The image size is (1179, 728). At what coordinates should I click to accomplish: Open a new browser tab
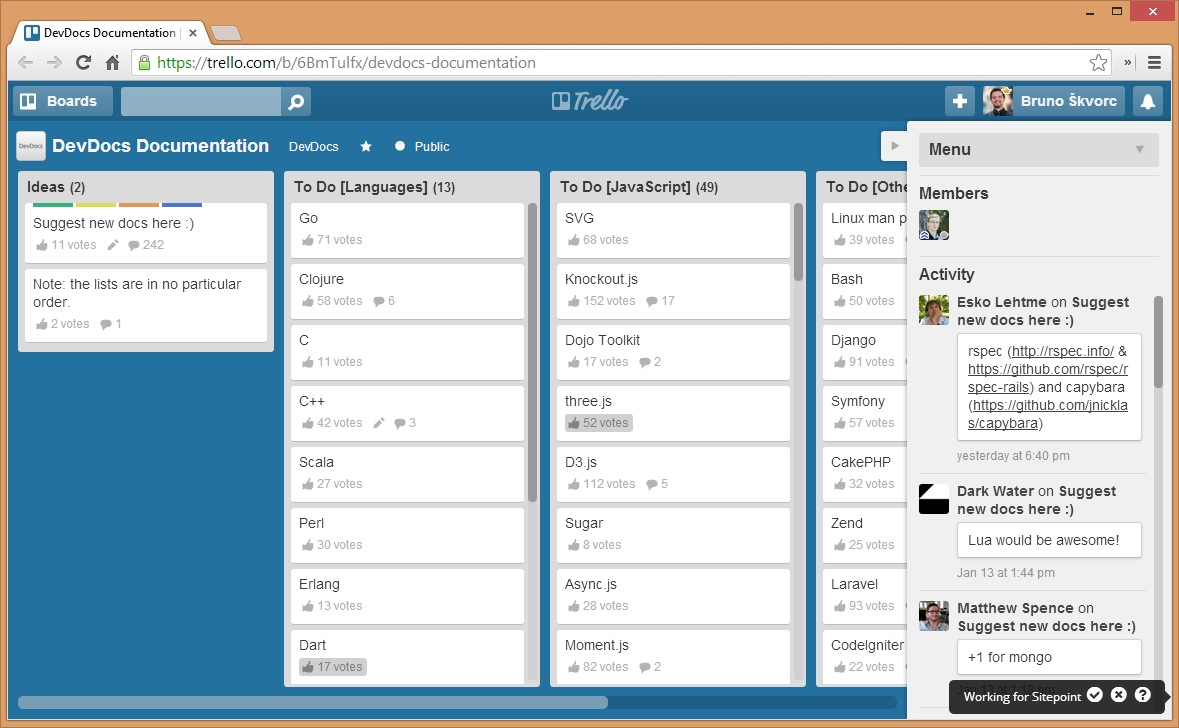[226, 33]
